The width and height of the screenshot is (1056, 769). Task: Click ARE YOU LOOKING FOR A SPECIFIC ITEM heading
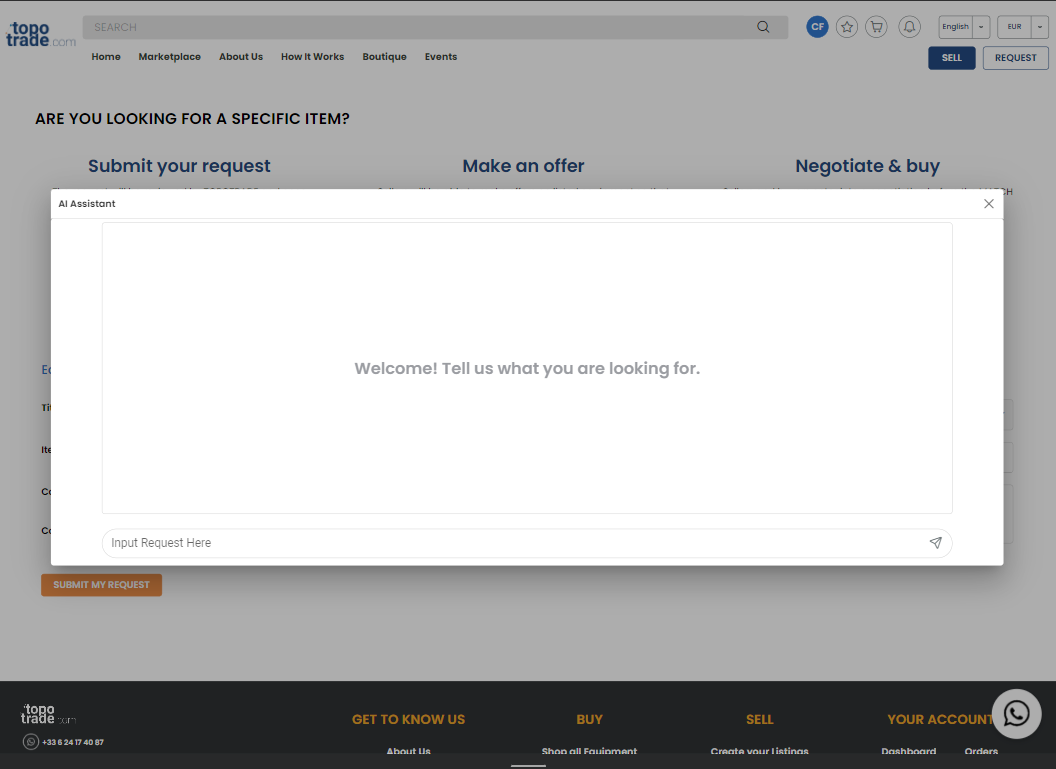point(193,119)
